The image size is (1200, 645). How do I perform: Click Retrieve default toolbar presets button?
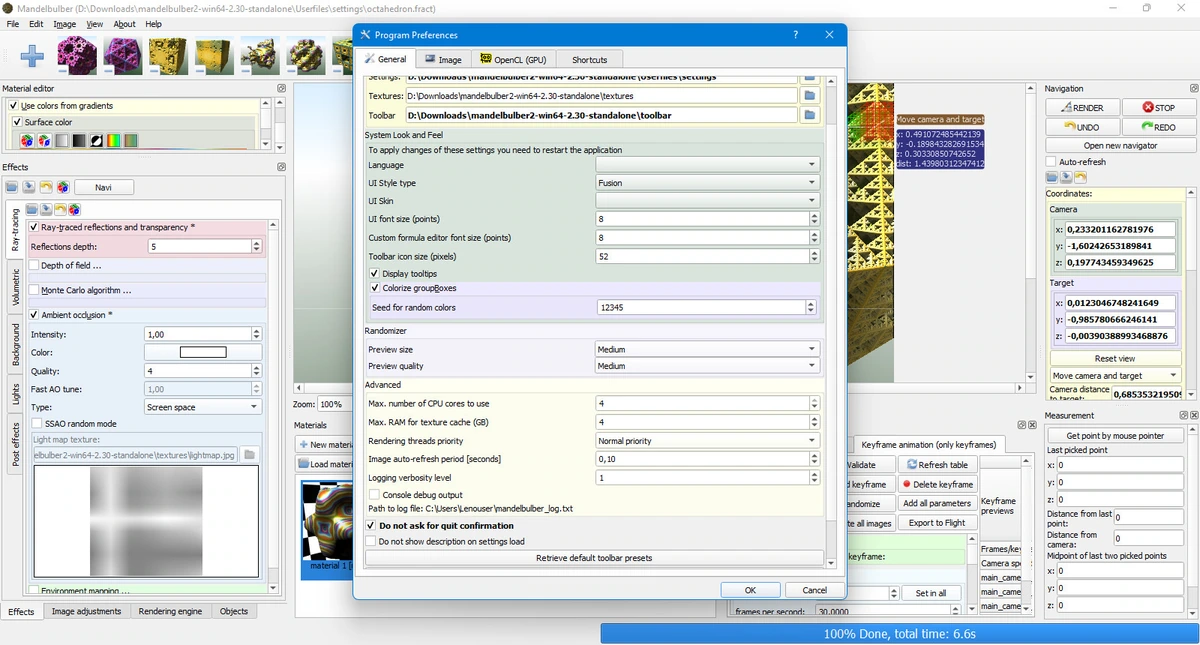coord(594,558)
